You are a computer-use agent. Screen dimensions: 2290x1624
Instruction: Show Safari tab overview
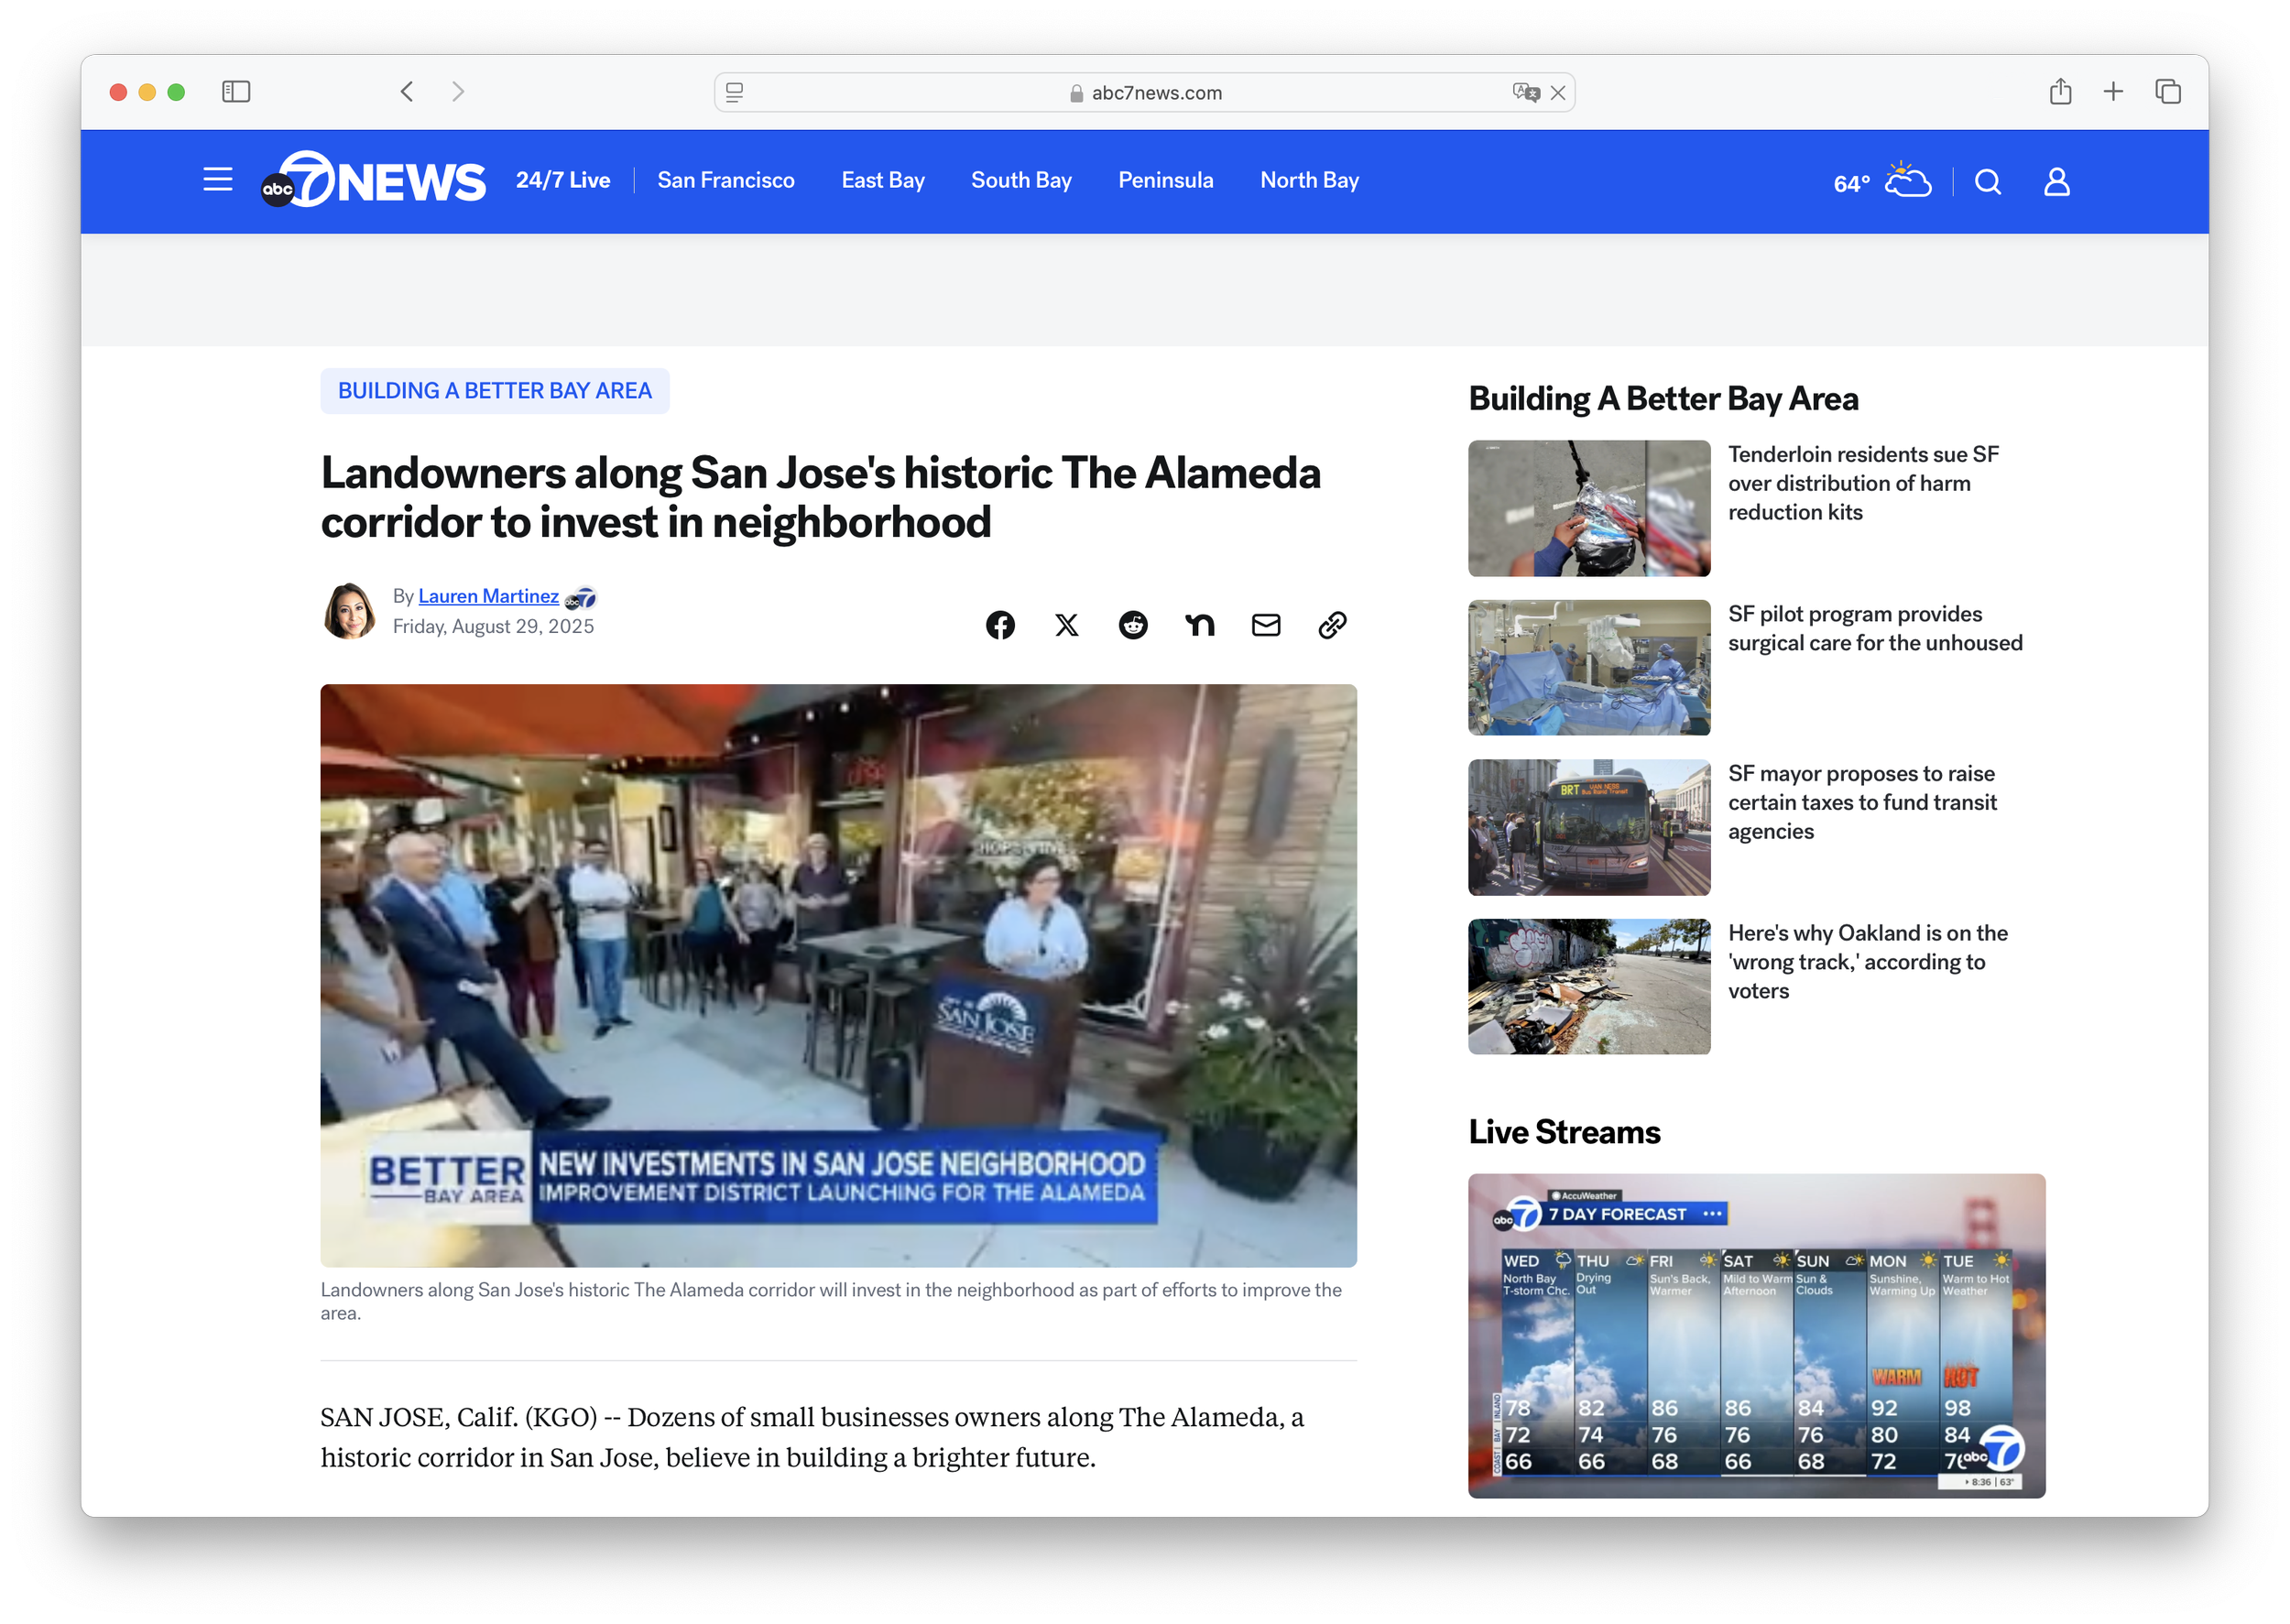pos(2167,92)
